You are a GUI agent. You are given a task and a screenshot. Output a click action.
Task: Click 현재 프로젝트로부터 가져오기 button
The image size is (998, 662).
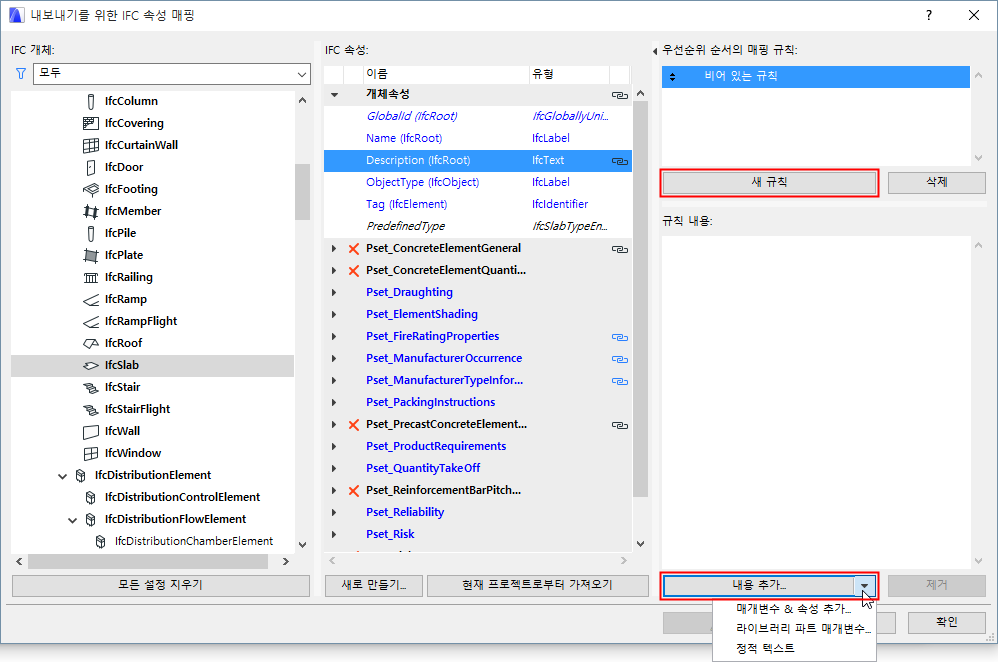[x=537, y=585]
